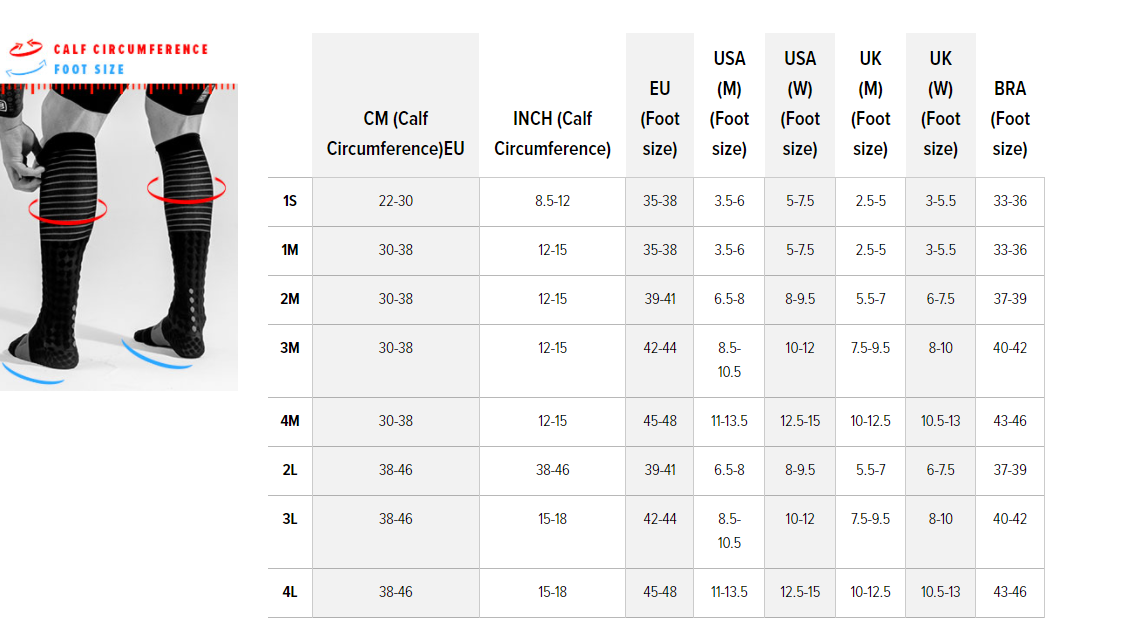Screen dimensions: 1146x625
Task: Click the UK (M) (Foot size) header
Action: 870,103
